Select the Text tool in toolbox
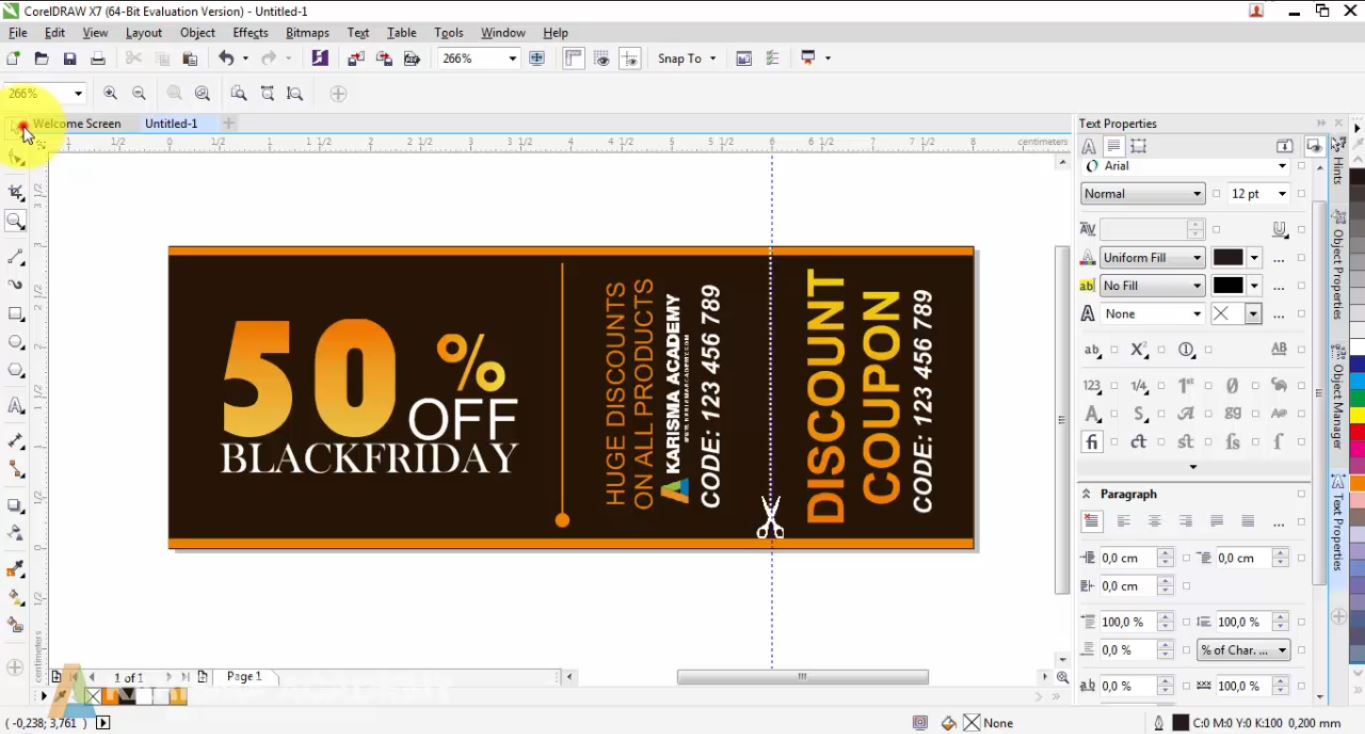The height and width of the screenshot is (734, 1365). point(16,406)
